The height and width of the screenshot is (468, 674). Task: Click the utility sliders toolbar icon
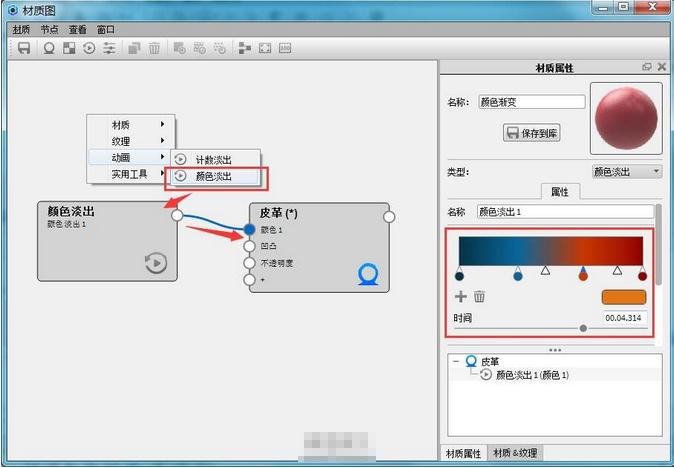[108, 48]
